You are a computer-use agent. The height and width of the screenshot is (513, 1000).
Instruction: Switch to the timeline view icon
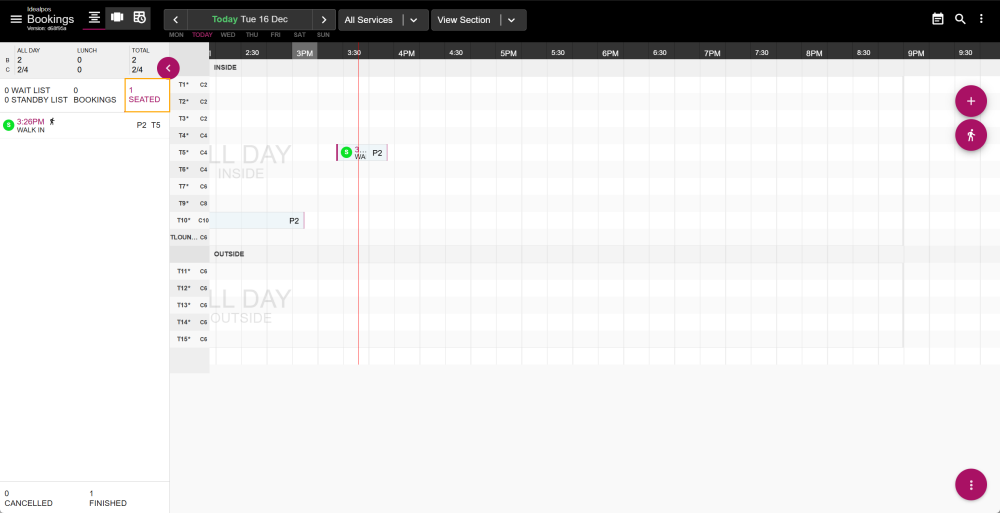(x=94, y=18)
